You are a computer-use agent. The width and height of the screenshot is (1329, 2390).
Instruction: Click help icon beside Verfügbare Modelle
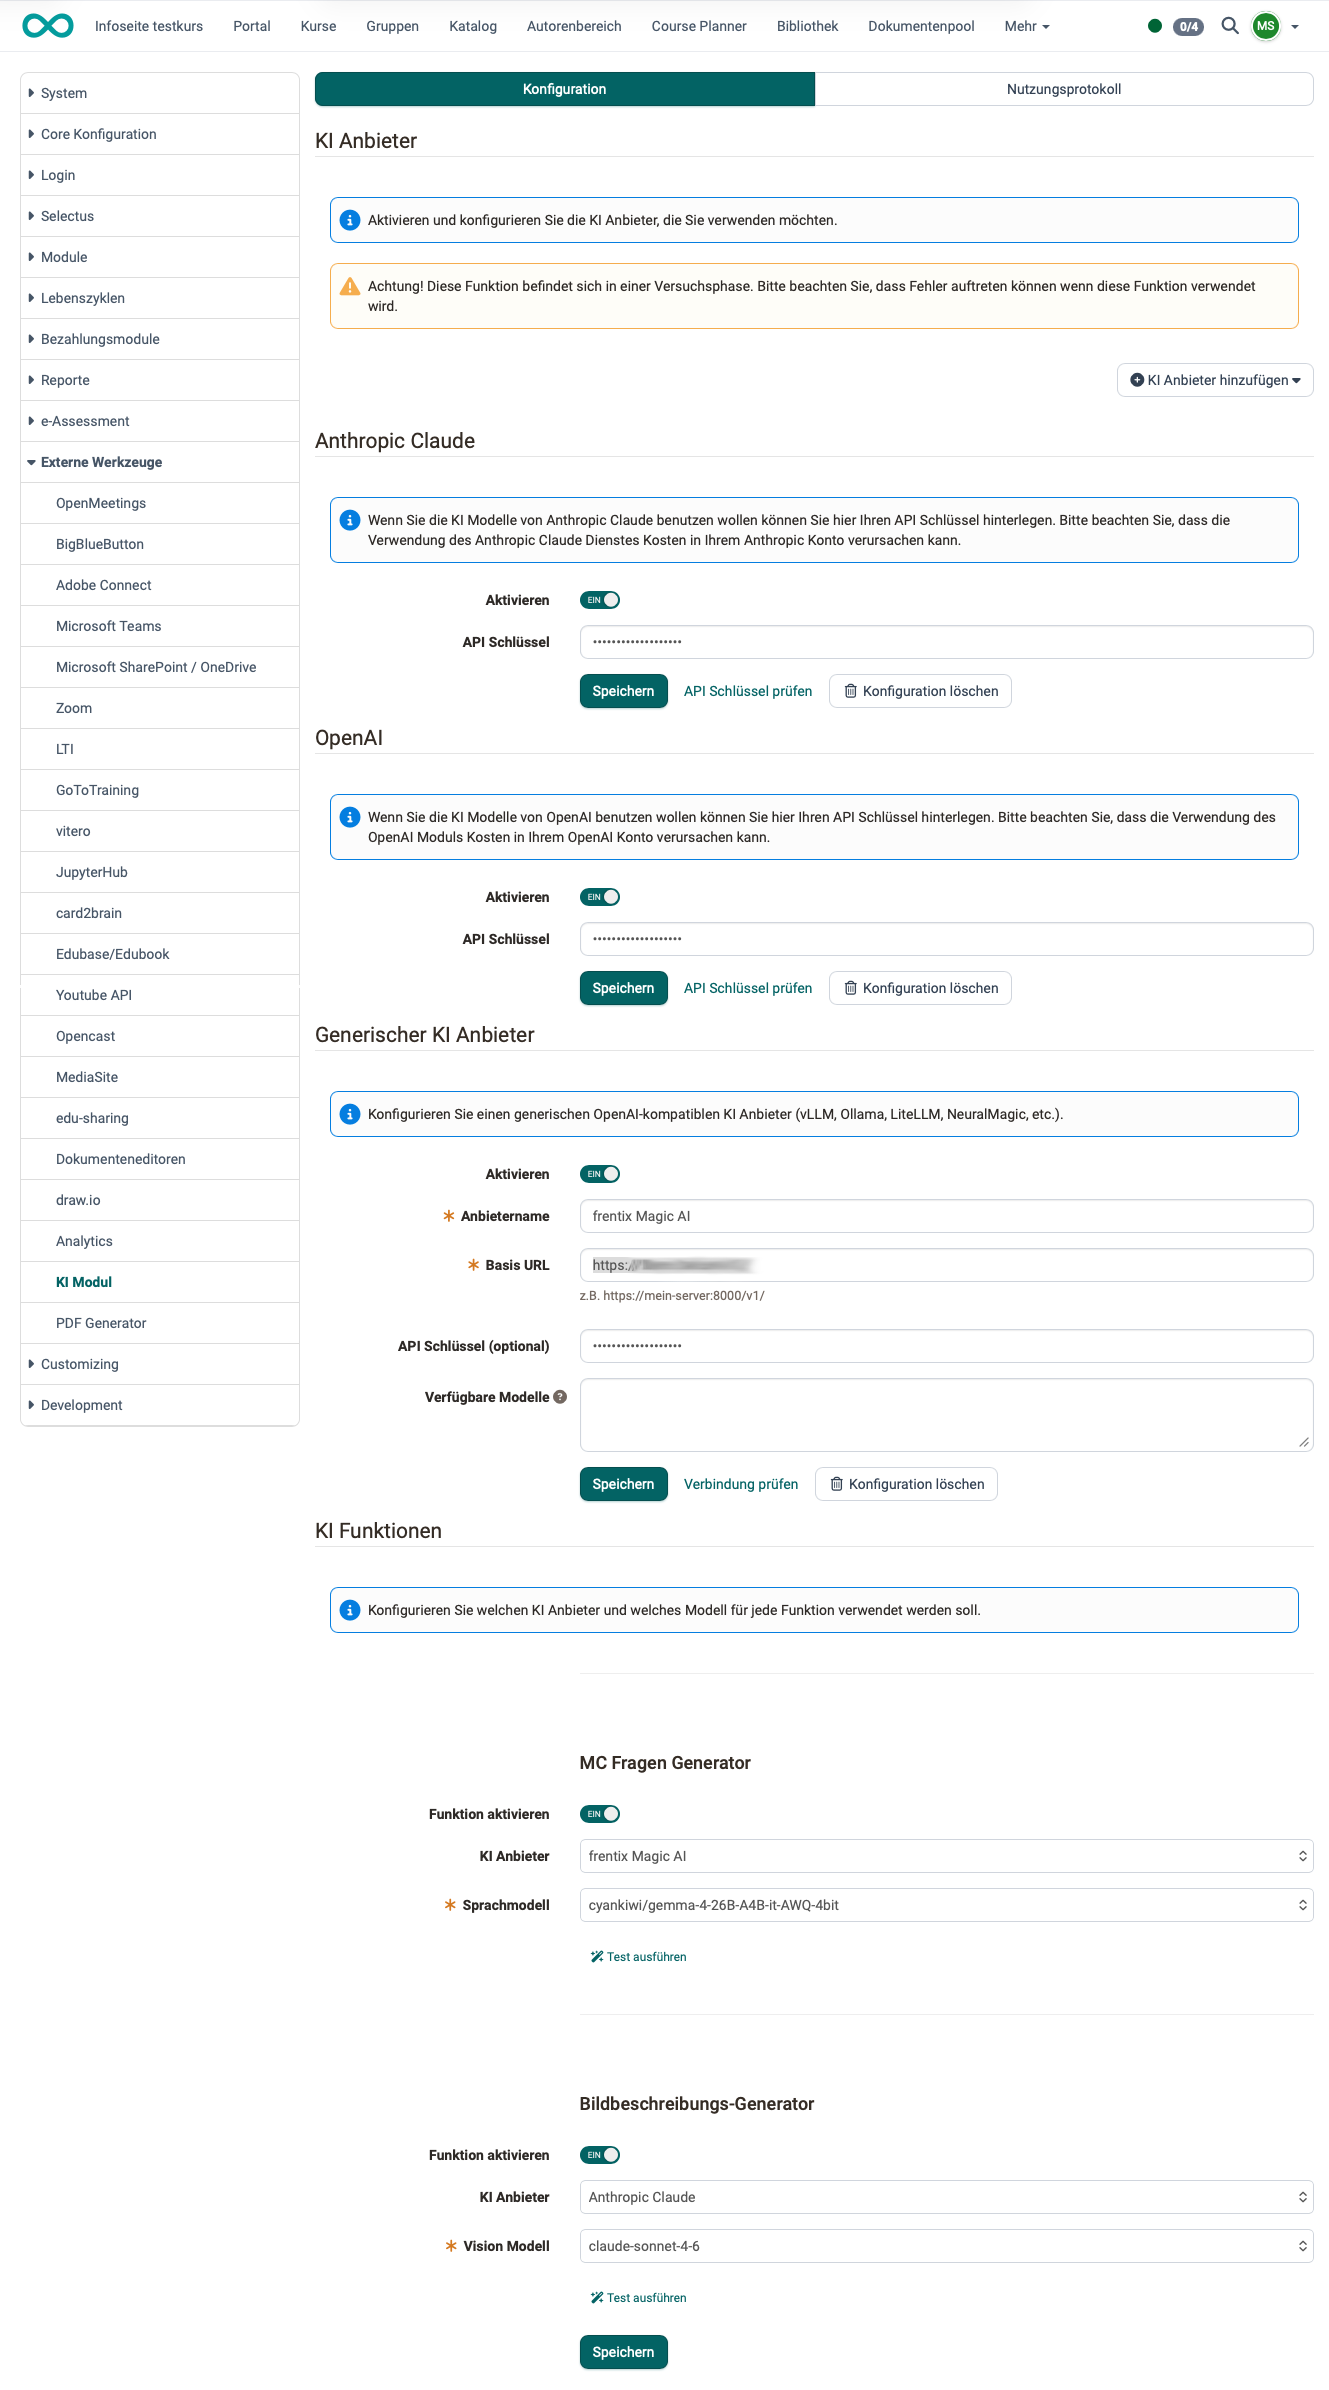point(560,1397)
